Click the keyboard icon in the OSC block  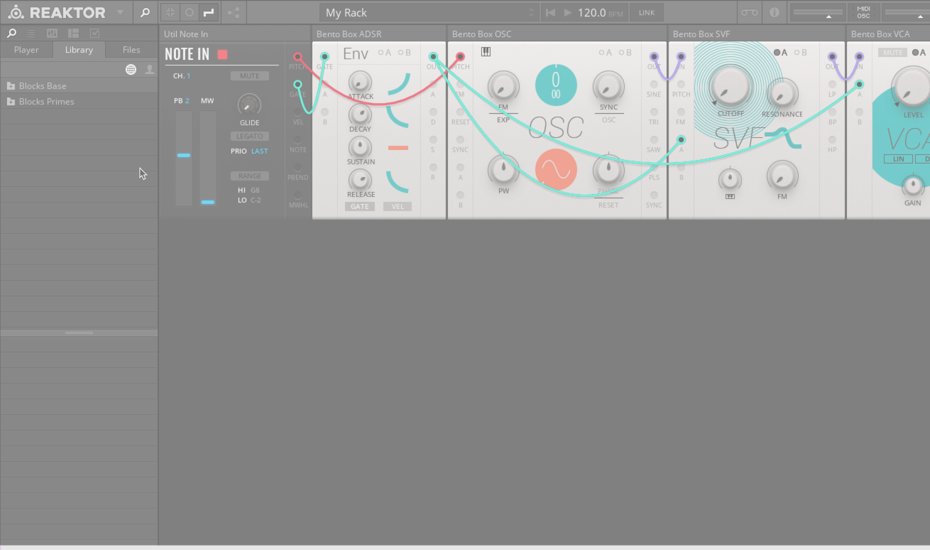486,52
